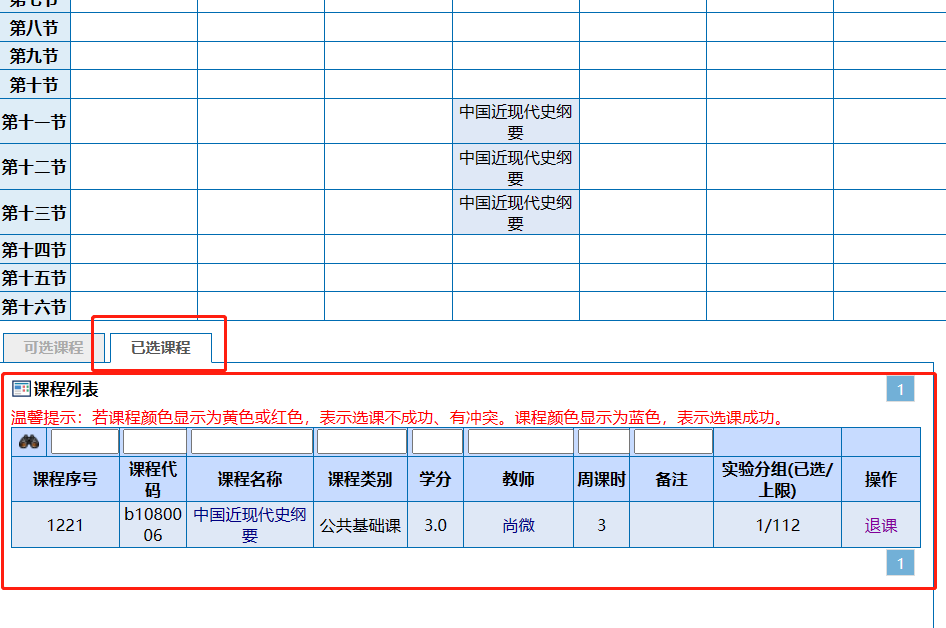Focus the 学分 filter input

pyautogui.click(x=437, y=442)
